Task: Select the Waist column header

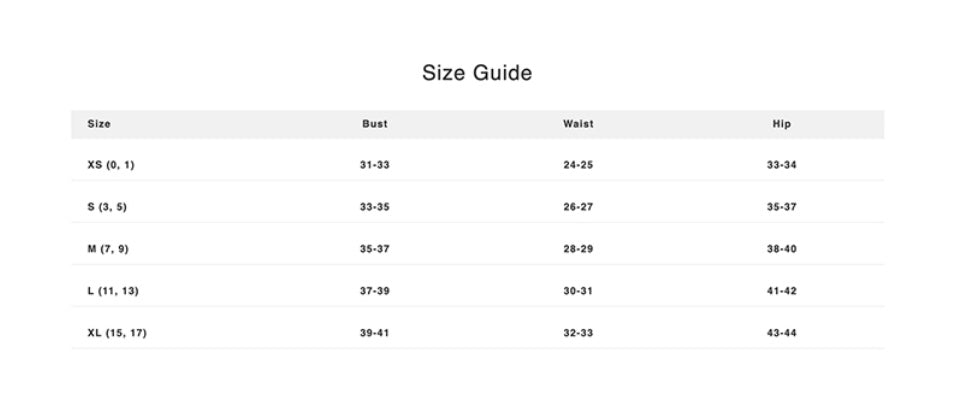Action: (x=578, y=124)
